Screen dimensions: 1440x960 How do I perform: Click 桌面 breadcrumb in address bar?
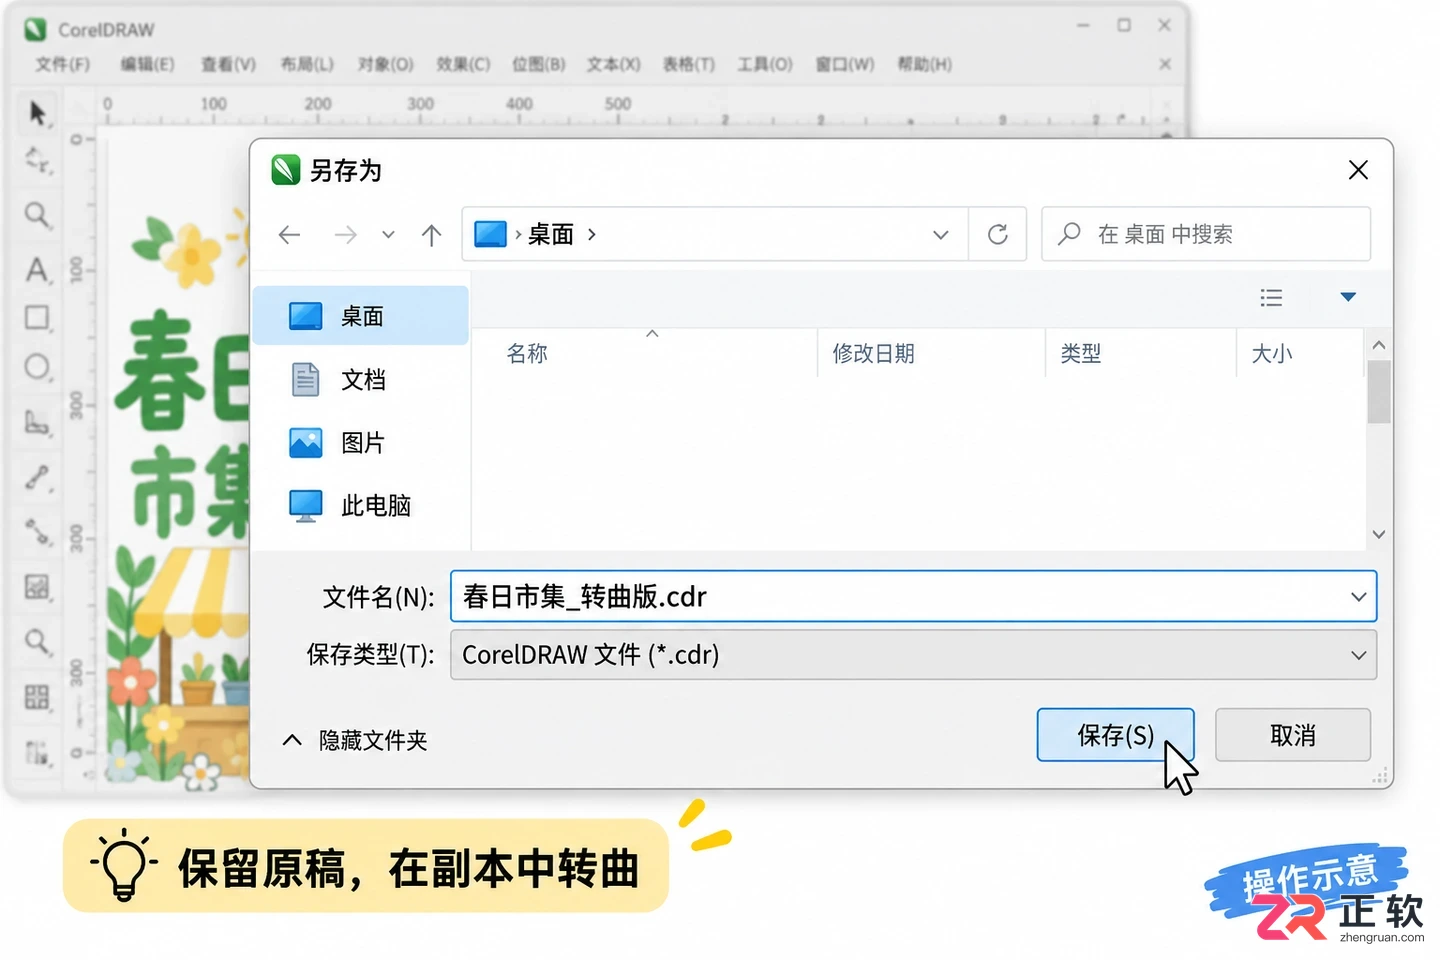point(551,234)
